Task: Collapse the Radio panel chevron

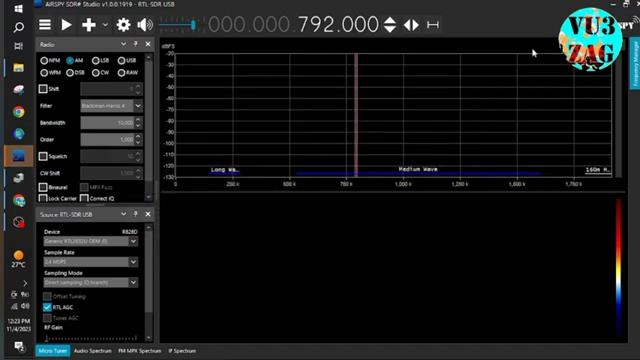Action: click(x=123, y=44)
